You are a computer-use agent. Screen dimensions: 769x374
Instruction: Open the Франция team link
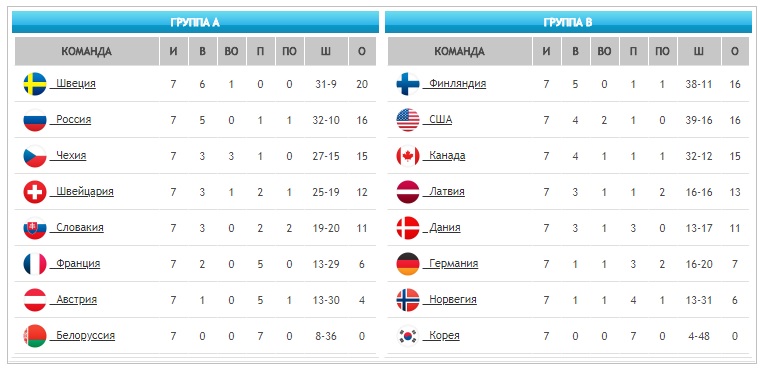75,264
